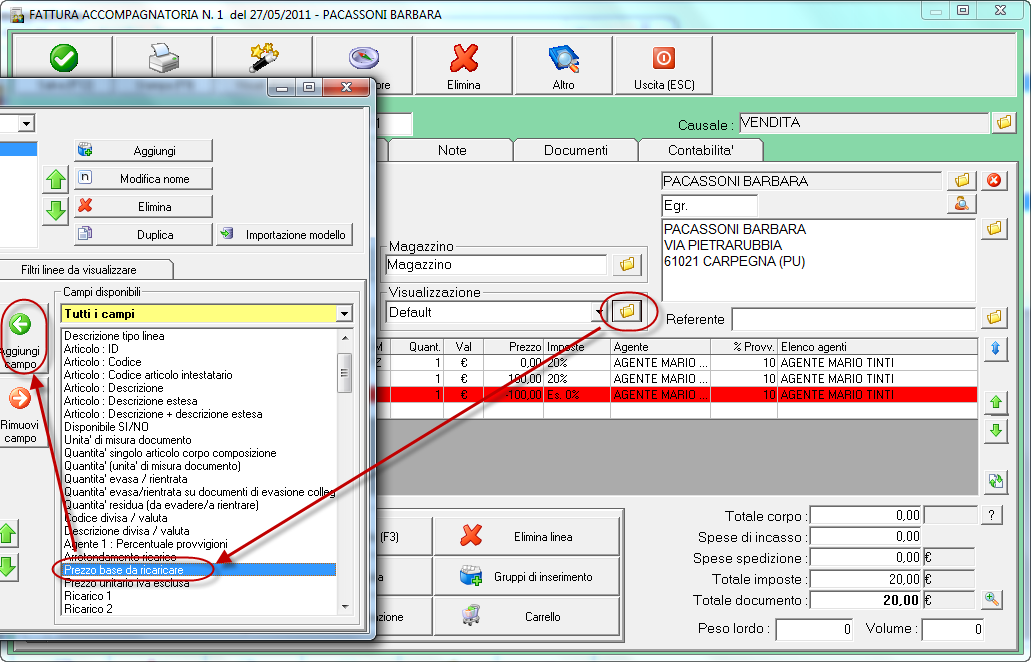The width and height of the screenshot is (1031, 662).
Task: Click green down arrow right of invoice table
Action: [x=995, y=431]
